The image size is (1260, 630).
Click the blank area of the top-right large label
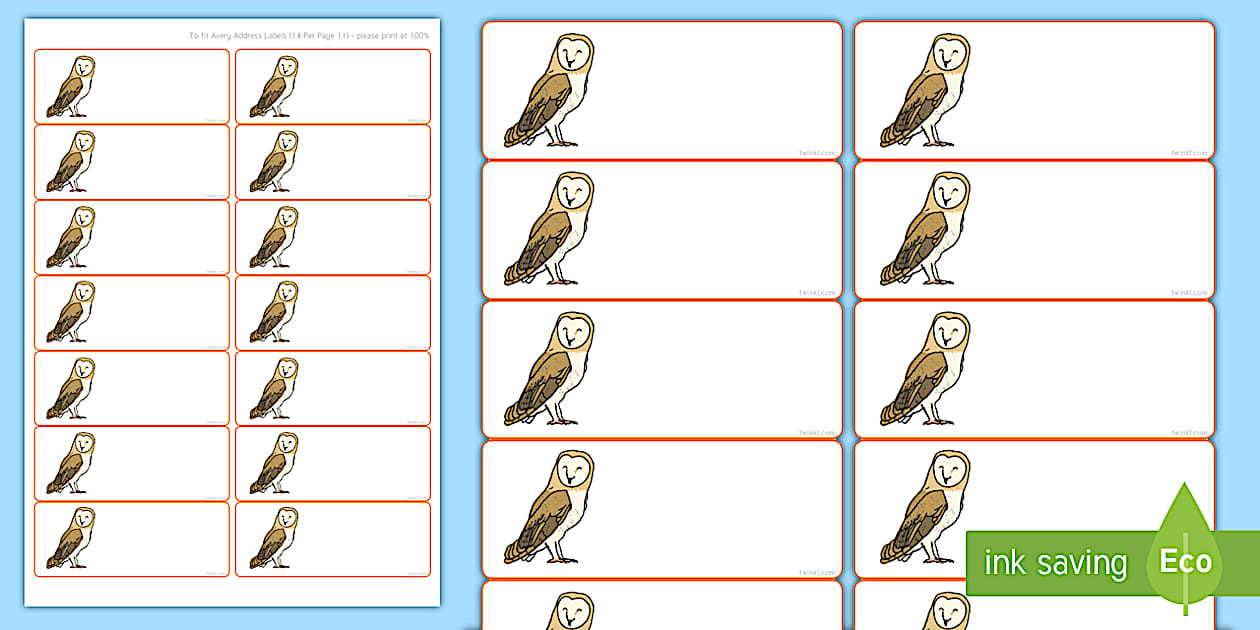[1060, 85]
